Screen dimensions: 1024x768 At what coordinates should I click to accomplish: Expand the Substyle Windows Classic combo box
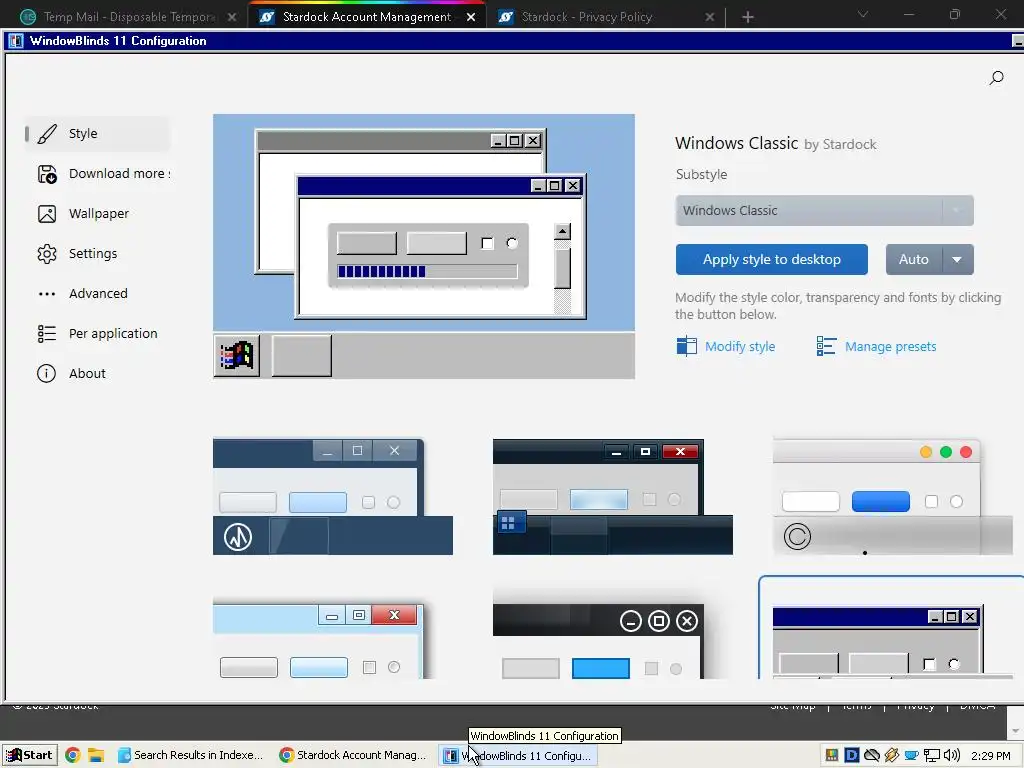[x=824, y=210]
